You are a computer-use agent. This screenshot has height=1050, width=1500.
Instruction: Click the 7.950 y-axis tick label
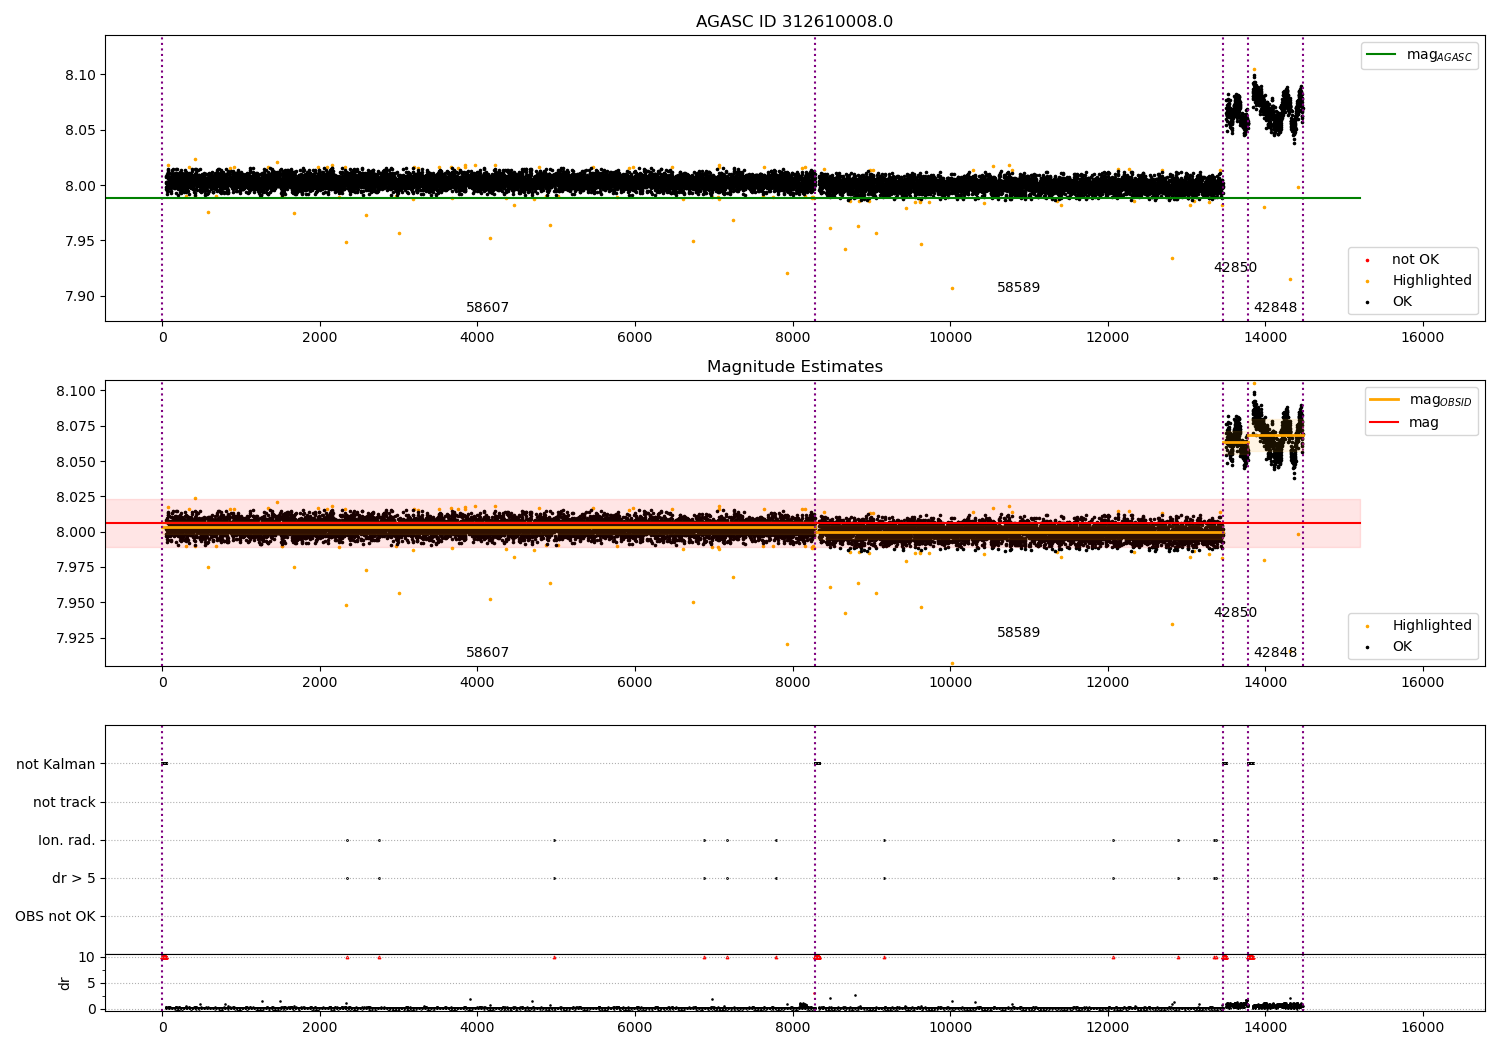[76, 603]
